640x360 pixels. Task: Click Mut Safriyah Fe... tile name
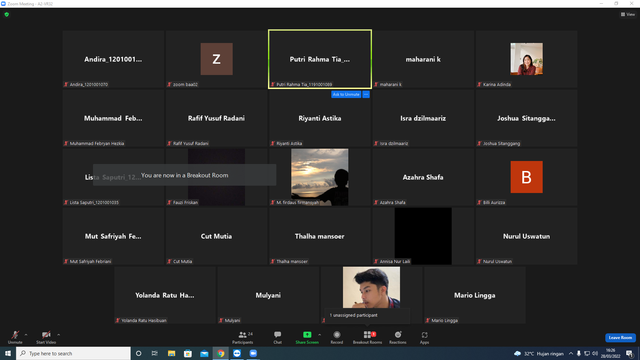[113, 236]
